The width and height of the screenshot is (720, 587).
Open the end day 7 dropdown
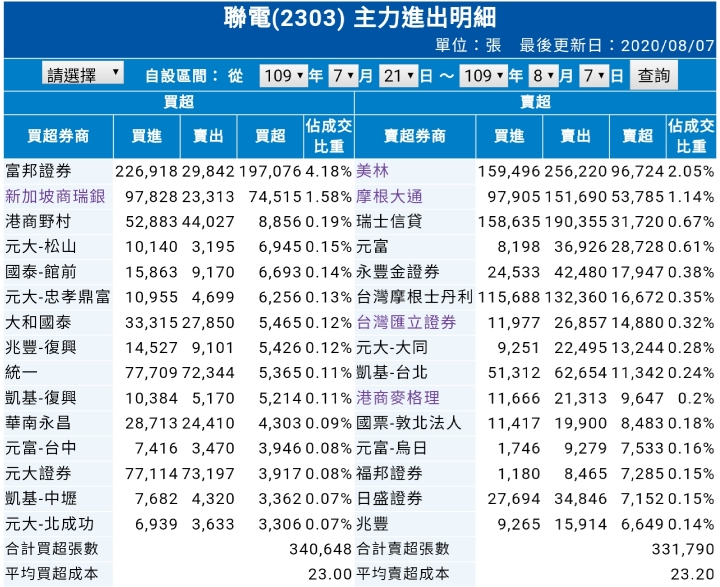594,75
